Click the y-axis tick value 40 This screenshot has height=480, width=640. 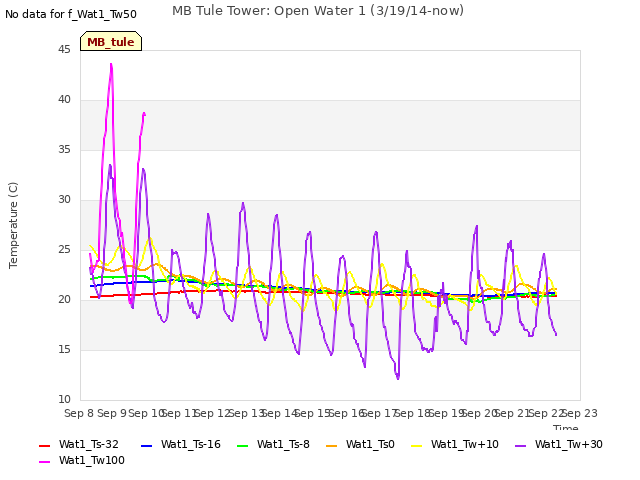pos(64,100)
